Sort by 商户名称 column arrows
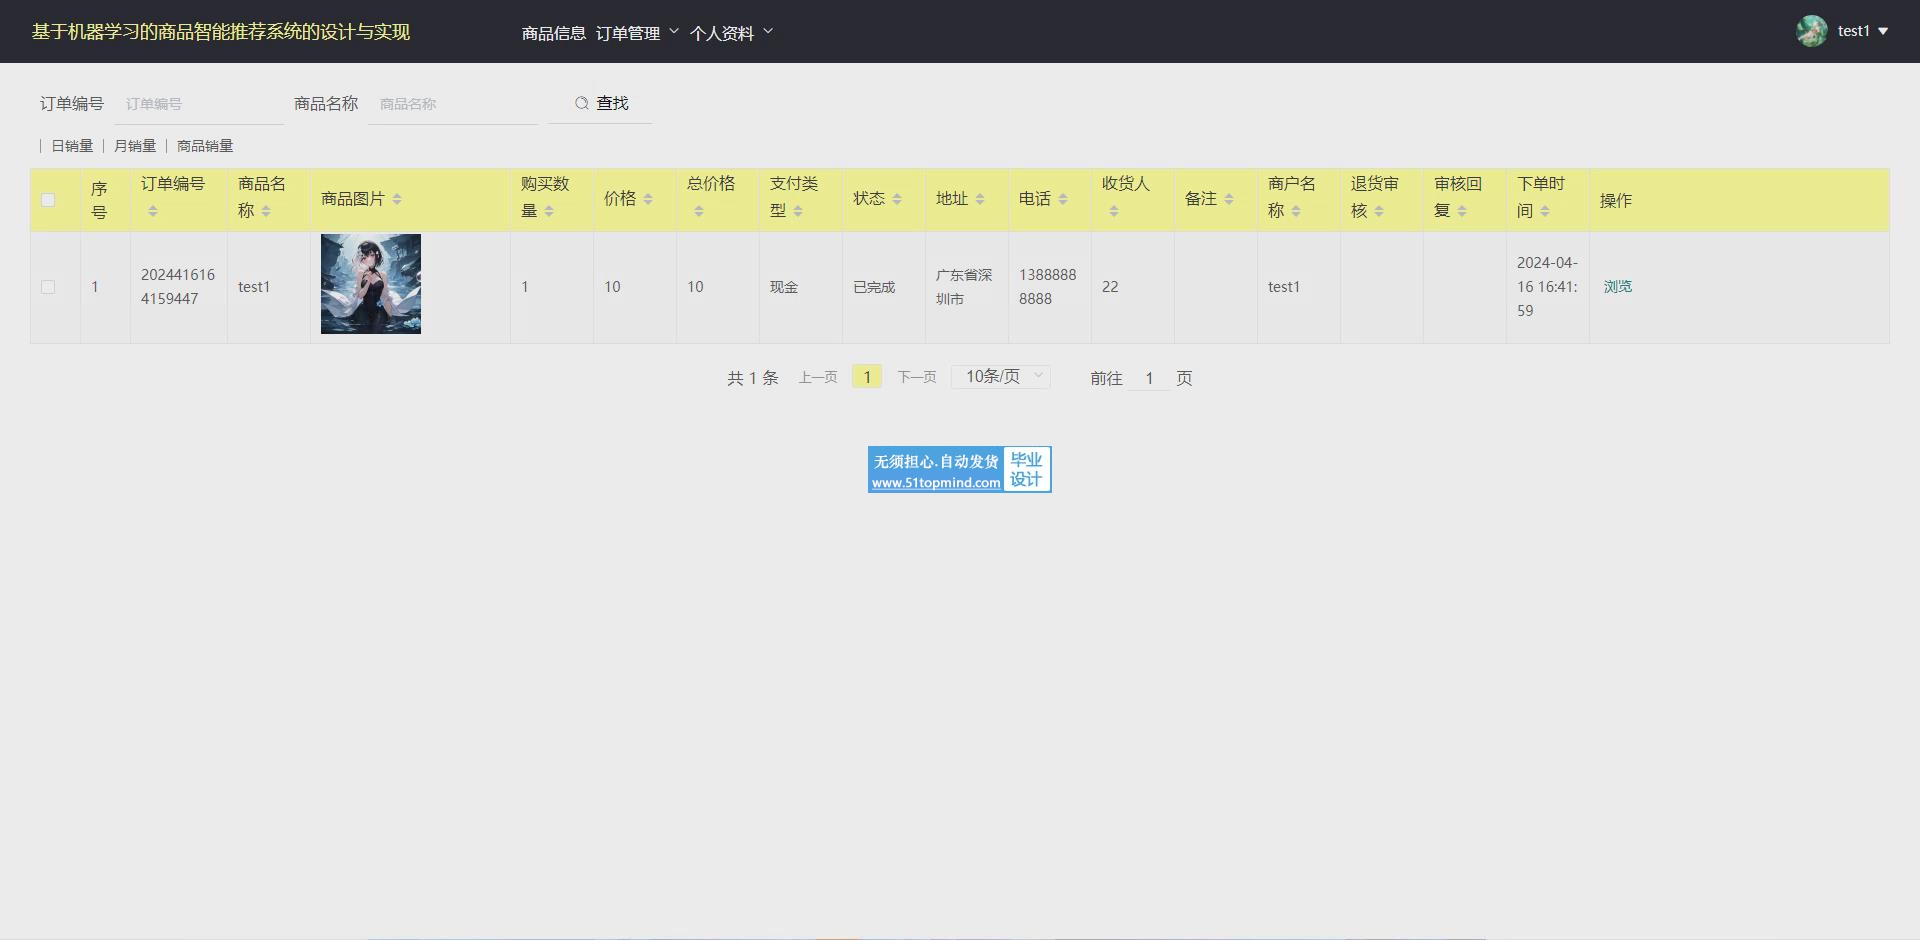Screen dimensions: 1920x940 (x=1296, y=211)
